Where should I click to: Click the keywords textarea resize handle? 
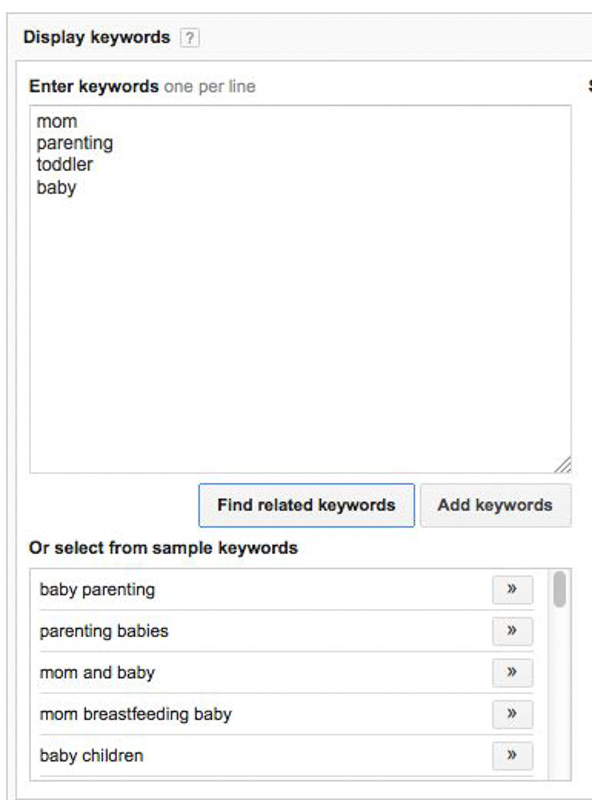pyautogui.click(x=563, y=465)
